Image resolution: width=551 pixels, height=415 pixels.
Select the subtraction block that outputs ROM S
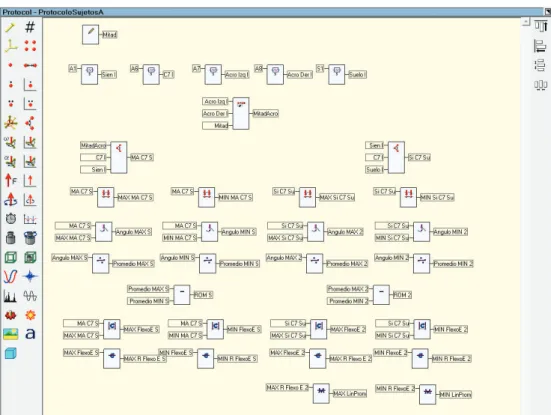(182, 295)
